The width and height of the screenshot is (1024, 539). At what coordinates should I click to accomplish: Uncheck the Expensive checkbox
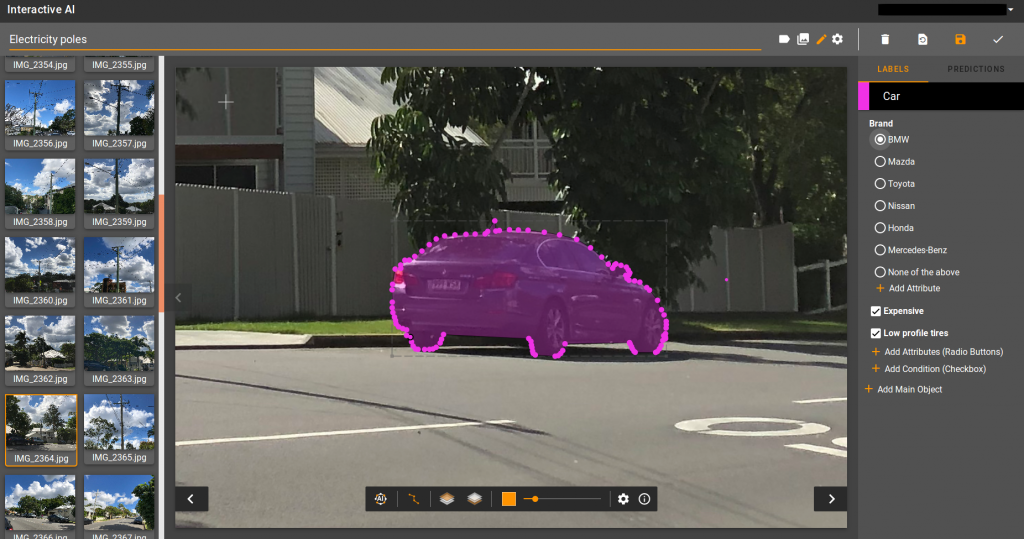[876, 311]
